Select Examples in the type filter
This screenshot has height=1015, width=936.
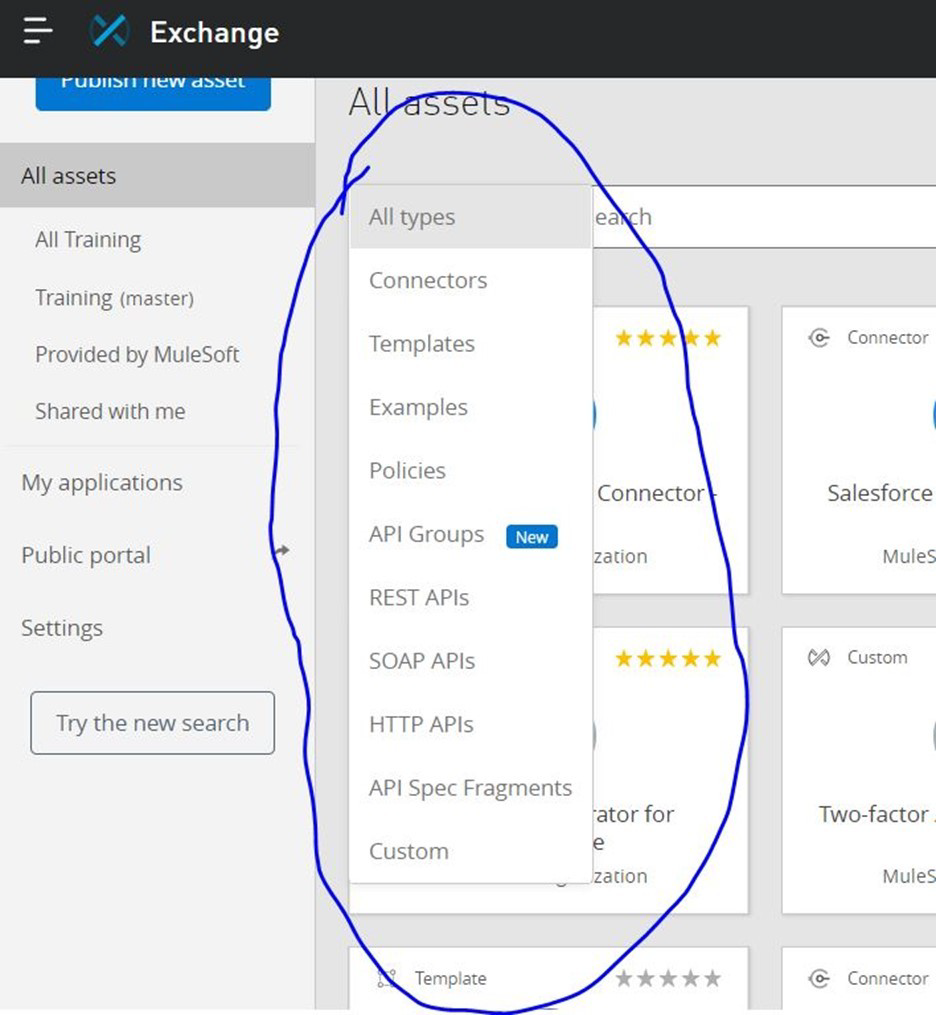point(418,408)
